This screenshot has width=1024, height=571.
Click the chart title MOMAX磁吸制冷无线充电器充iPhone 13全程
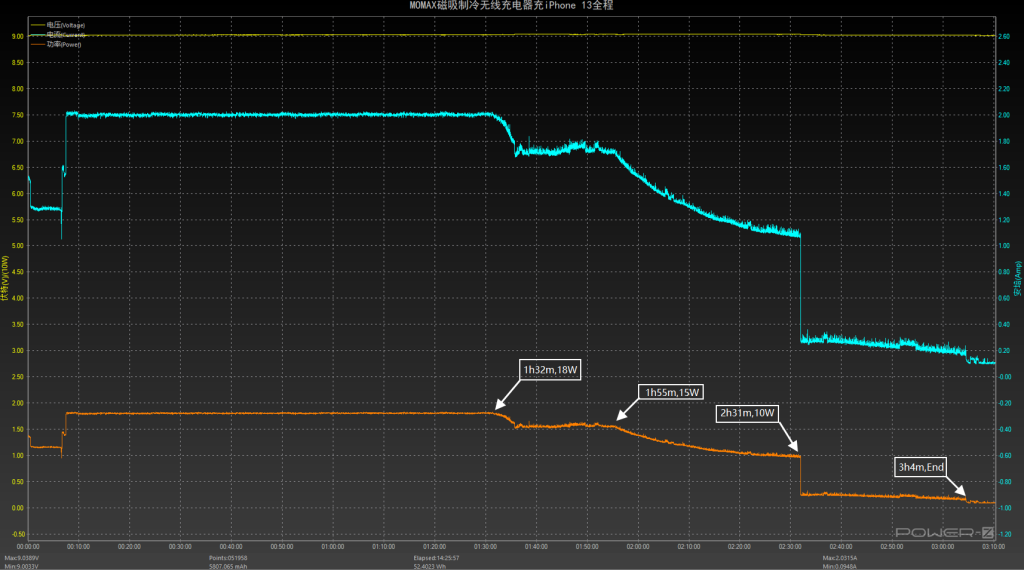coord(511,5)
